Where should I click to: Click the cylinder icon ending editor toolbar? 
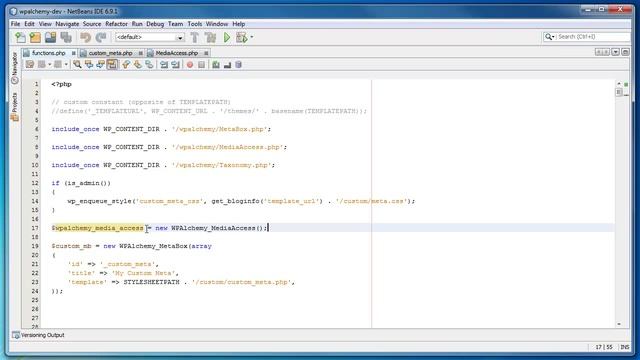click(238, 64)
